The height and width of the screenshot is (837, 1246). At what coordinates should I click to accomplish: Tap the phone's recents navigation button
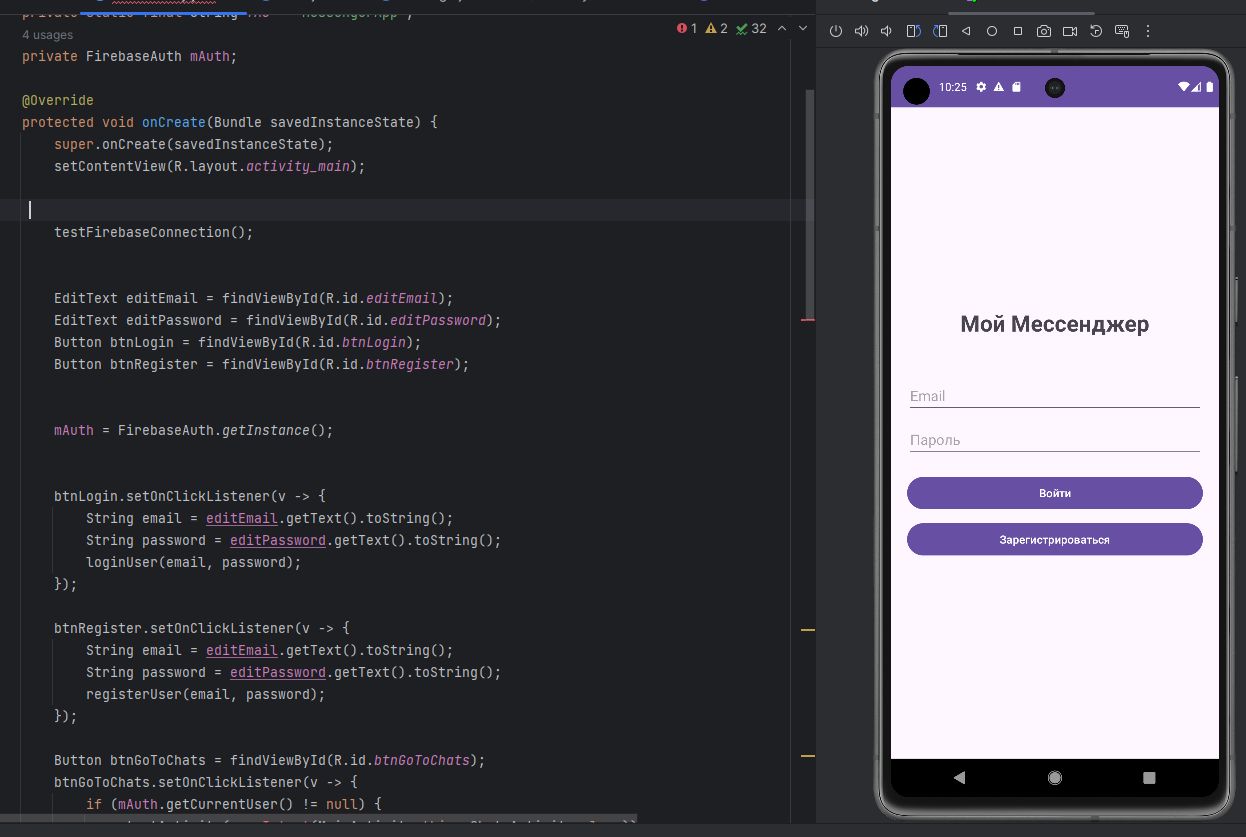coord(1149,777)
